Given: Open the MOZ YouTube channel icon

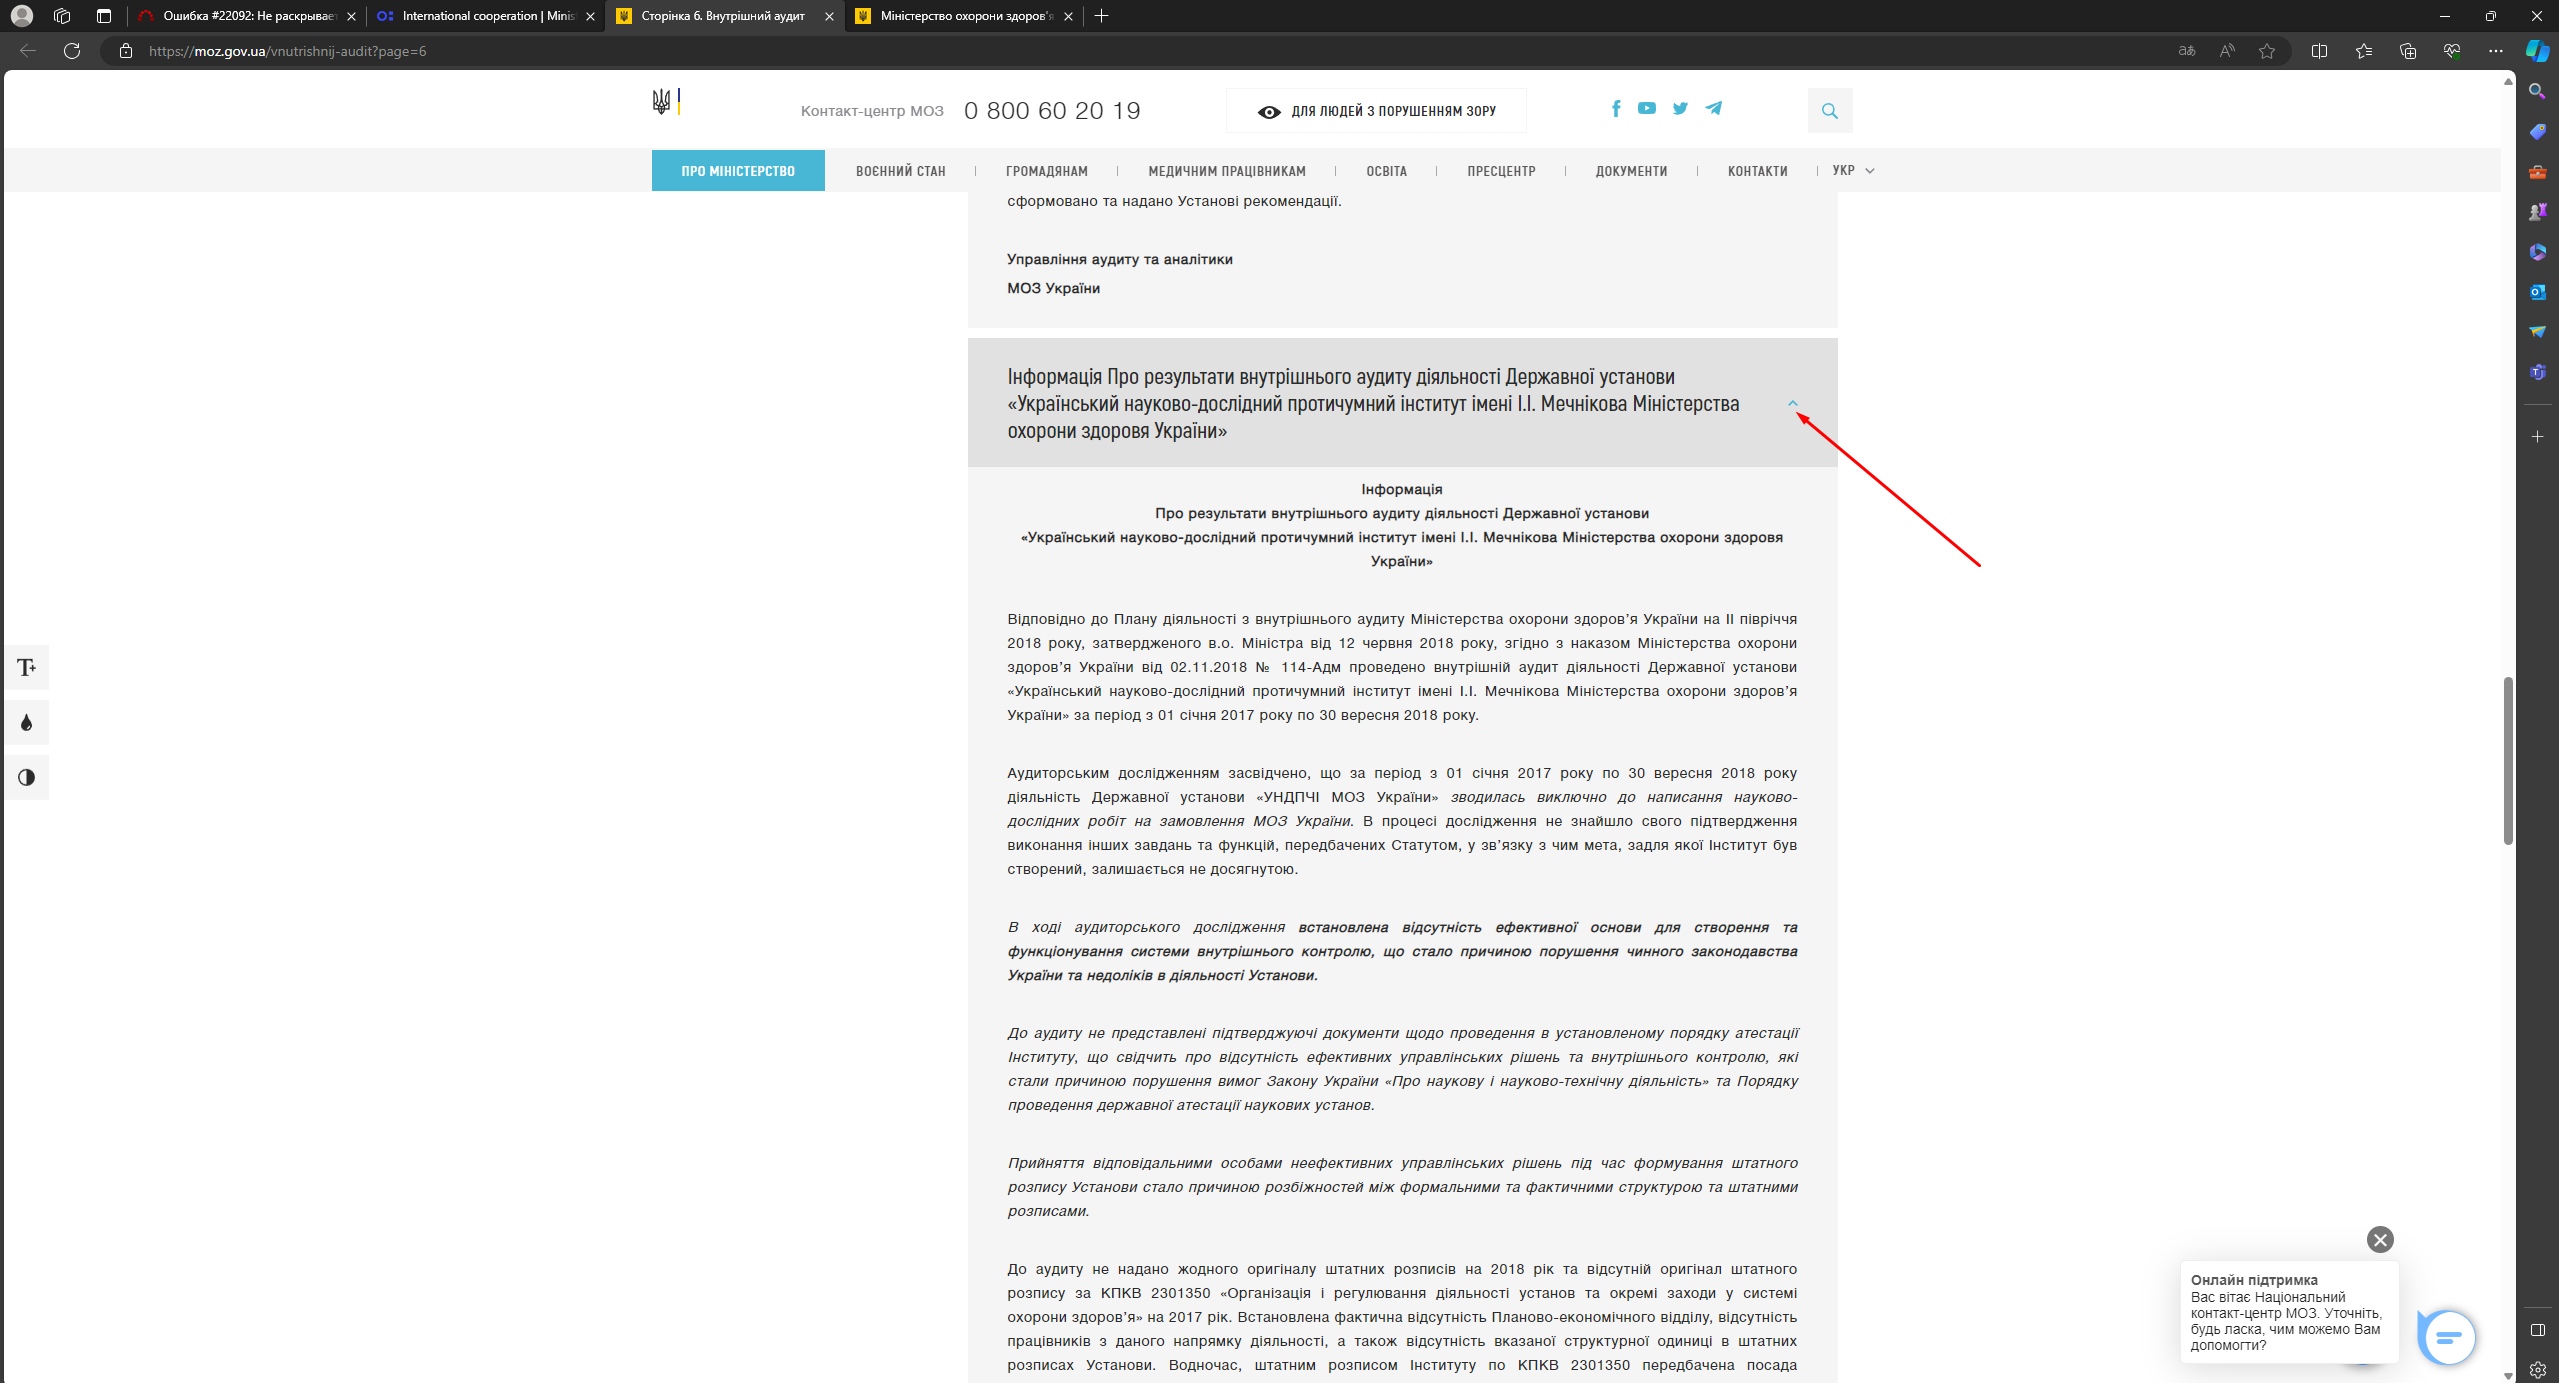Looking at the screenshot, I should click(x=1647, y=108).
